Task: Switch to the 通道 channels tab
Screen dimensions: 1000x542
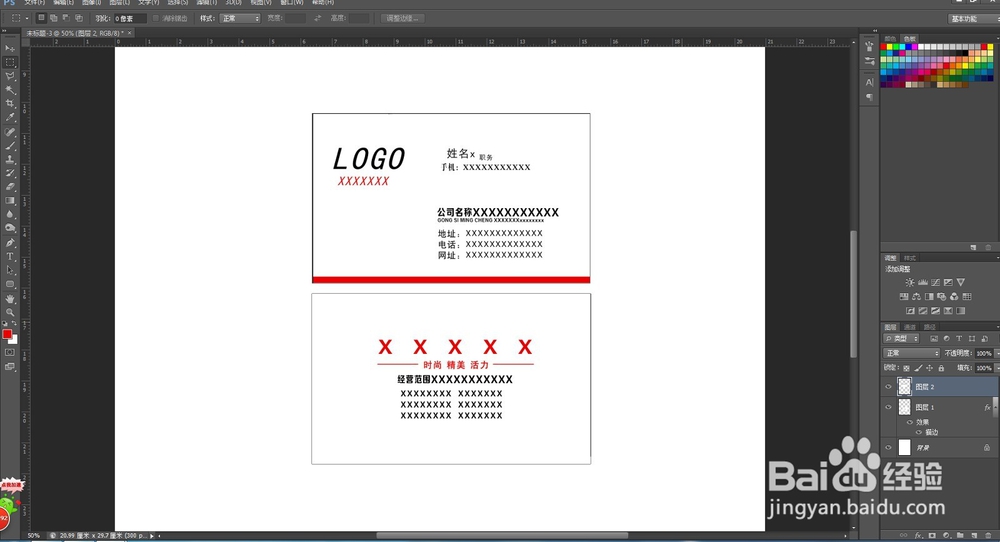Action: 910,326
